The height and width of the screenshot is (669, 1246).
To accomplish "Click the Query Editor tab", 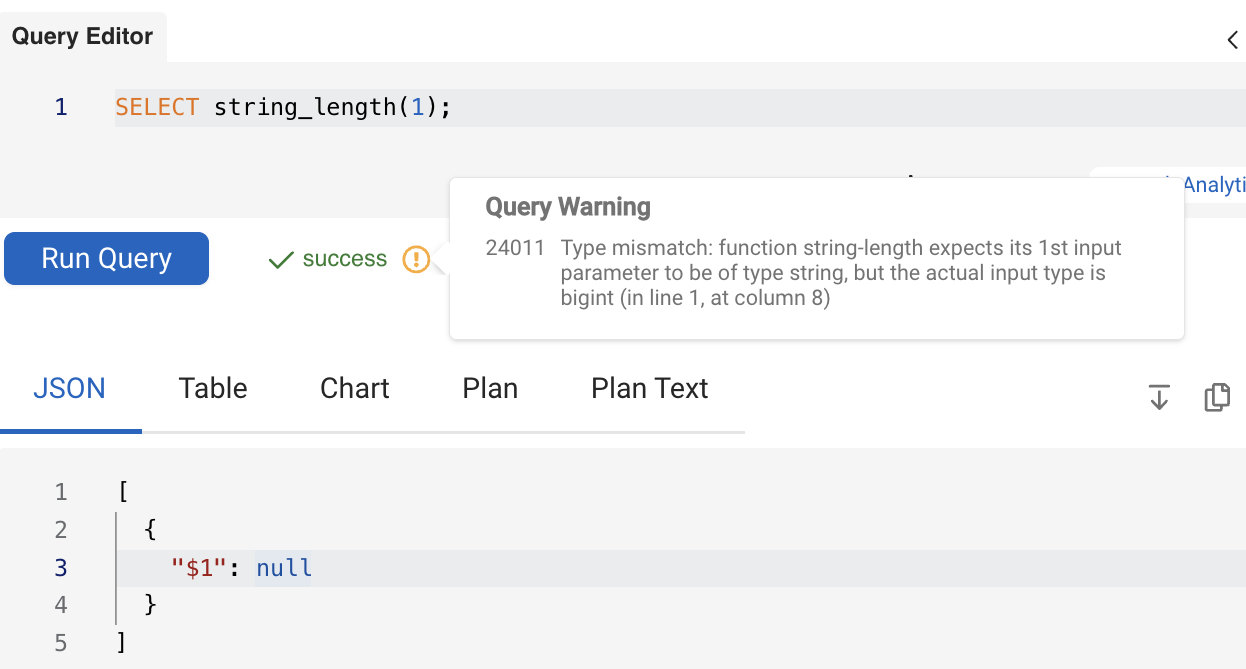I will pos(83,36).
